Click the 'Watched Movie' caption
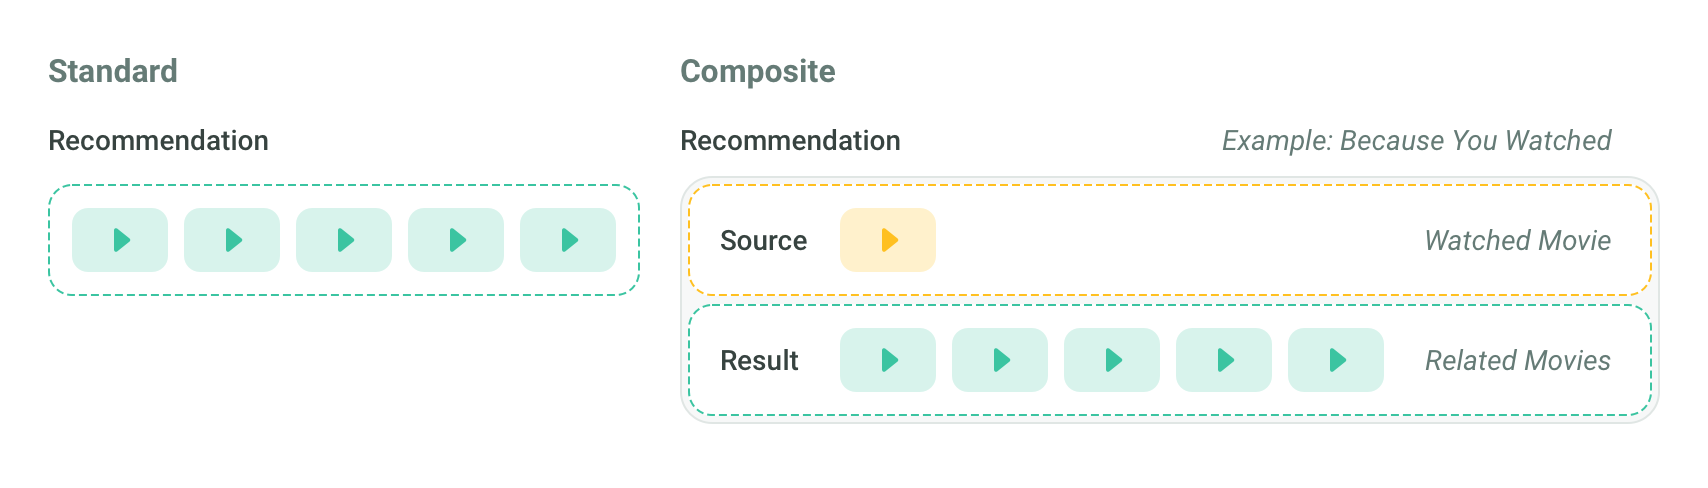1708x488 pixels. [1517, 241]
